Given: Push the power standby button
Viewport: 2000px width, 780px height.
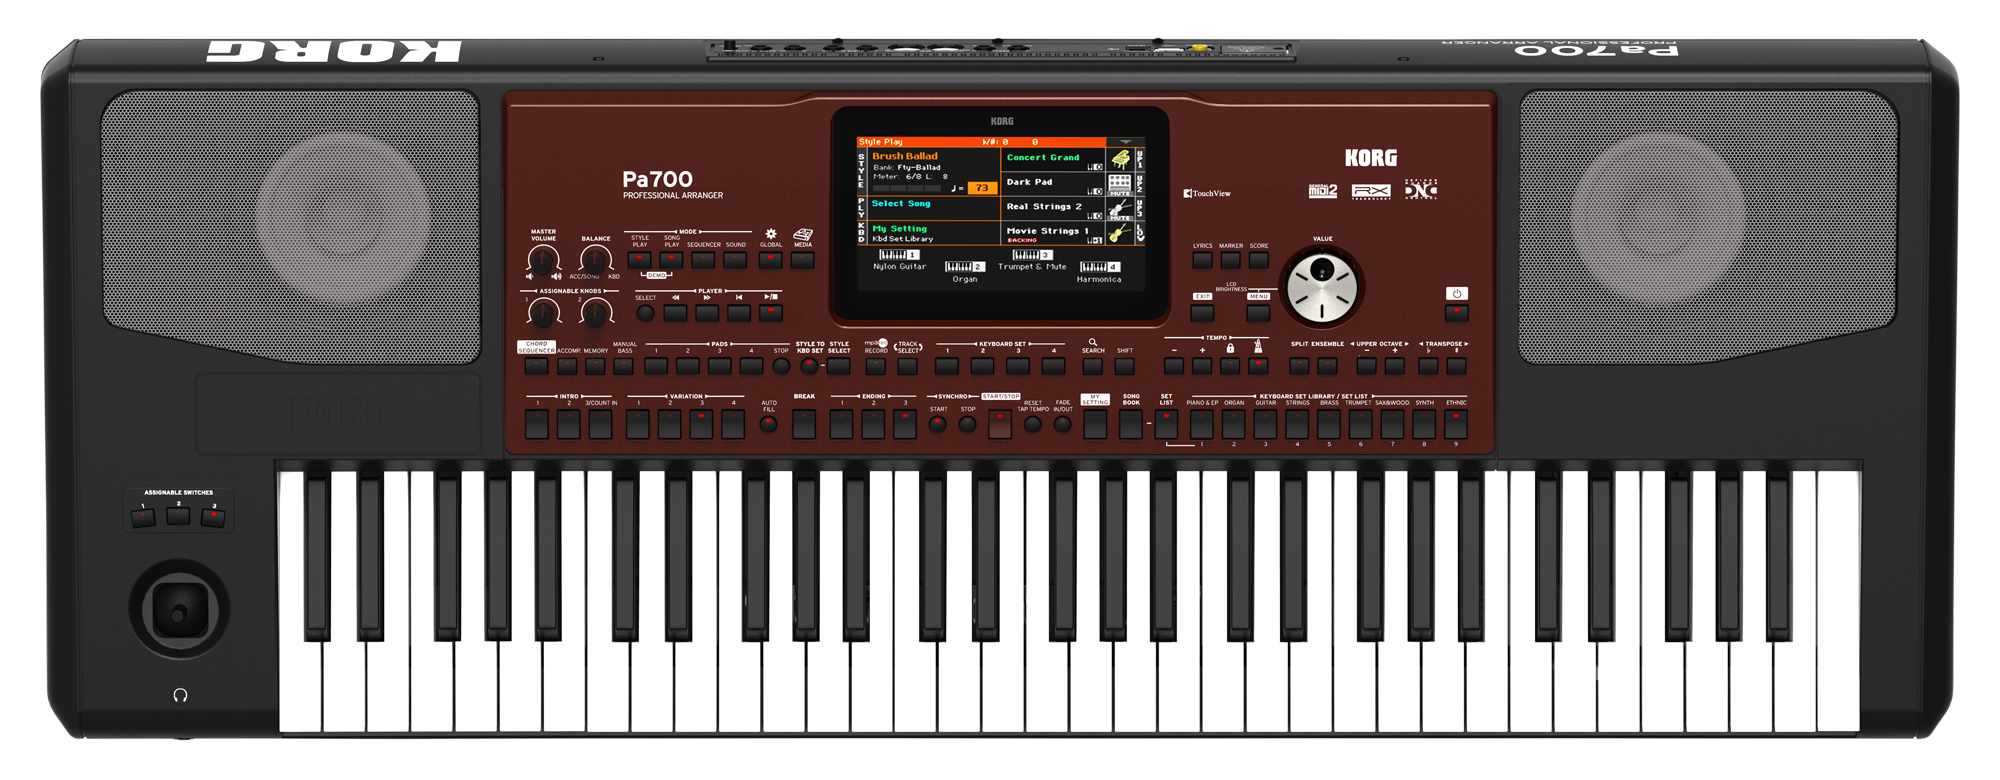Looking at the screenshot, I should pyautogui.click(x=1457, y=313).
